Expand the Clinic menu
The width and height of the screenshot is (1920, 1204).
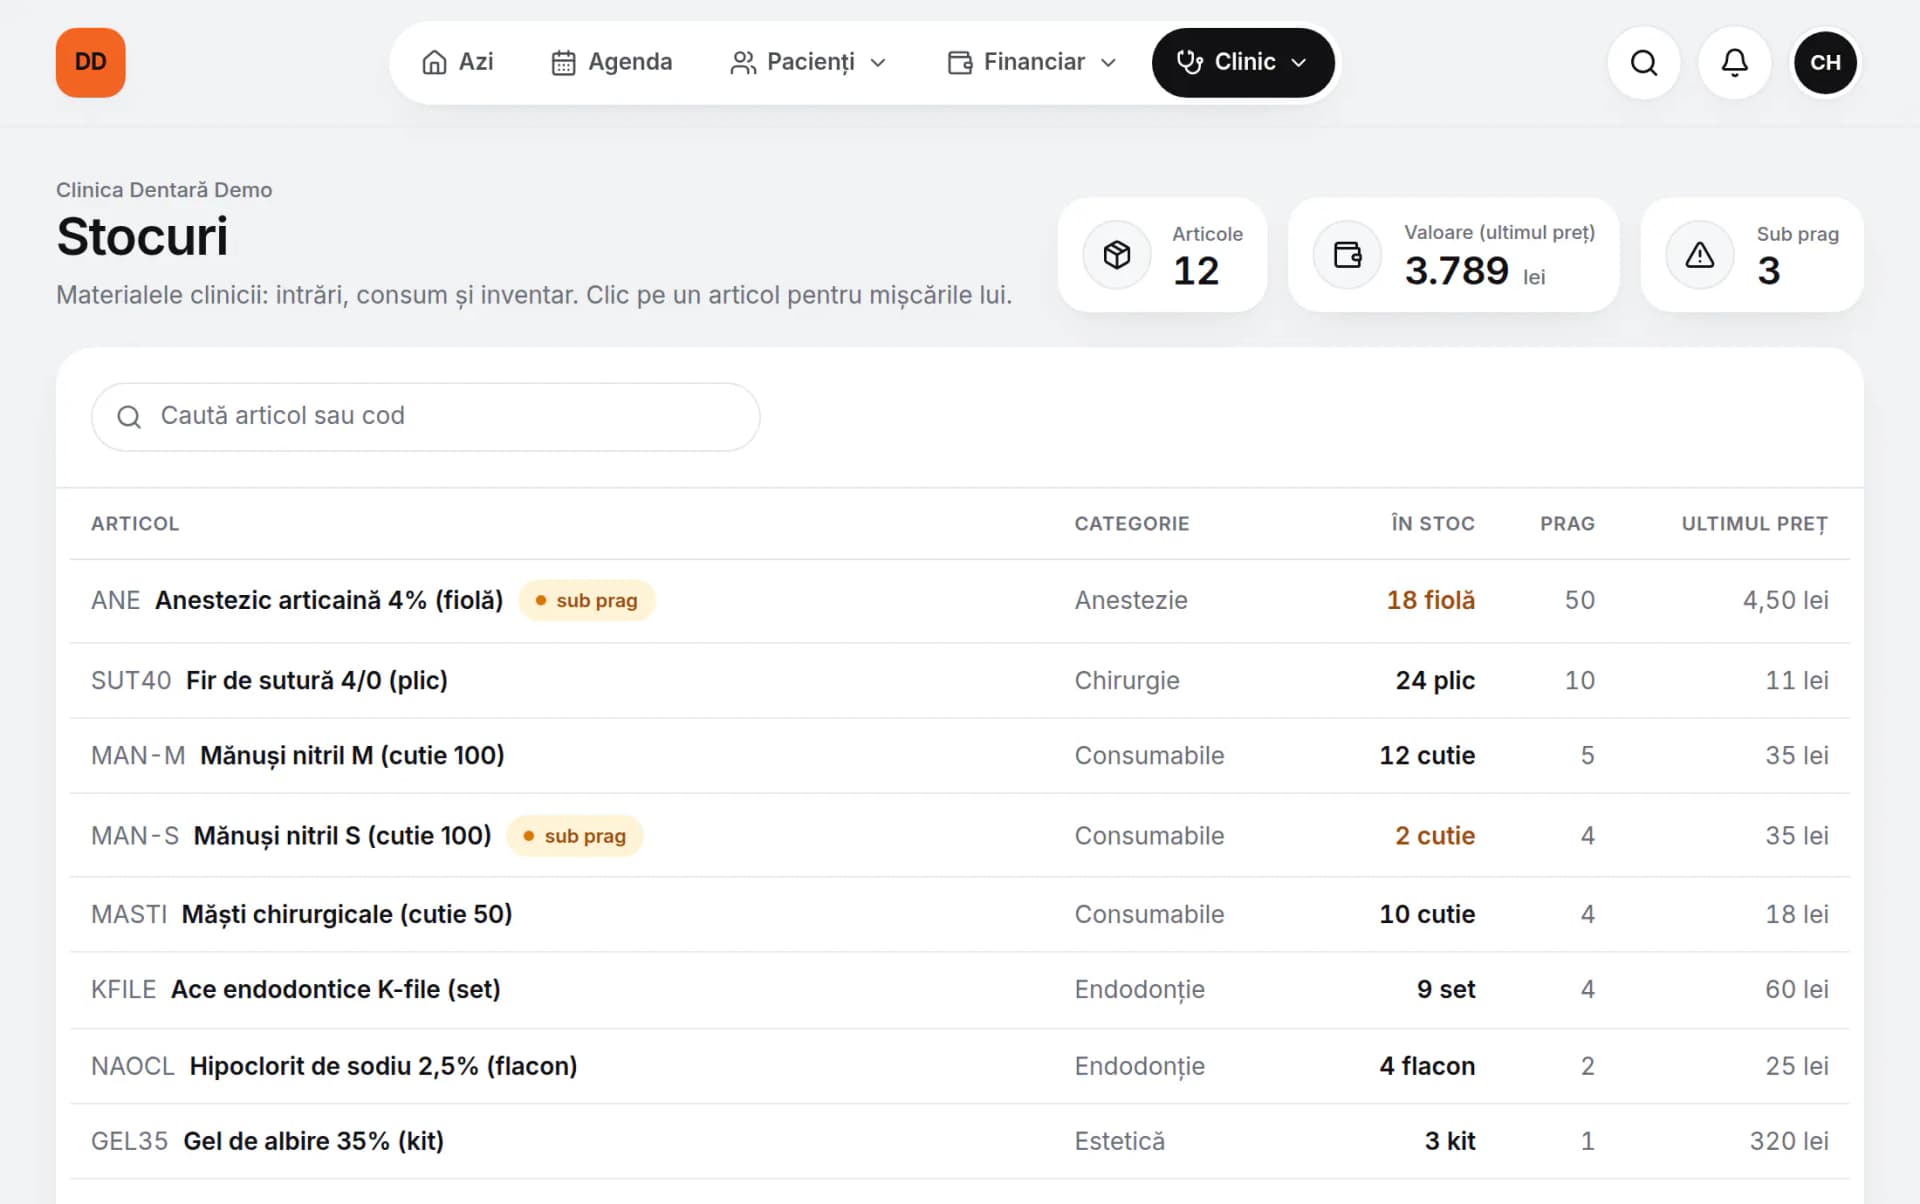pyautogui.click(x=1243, y=62)
